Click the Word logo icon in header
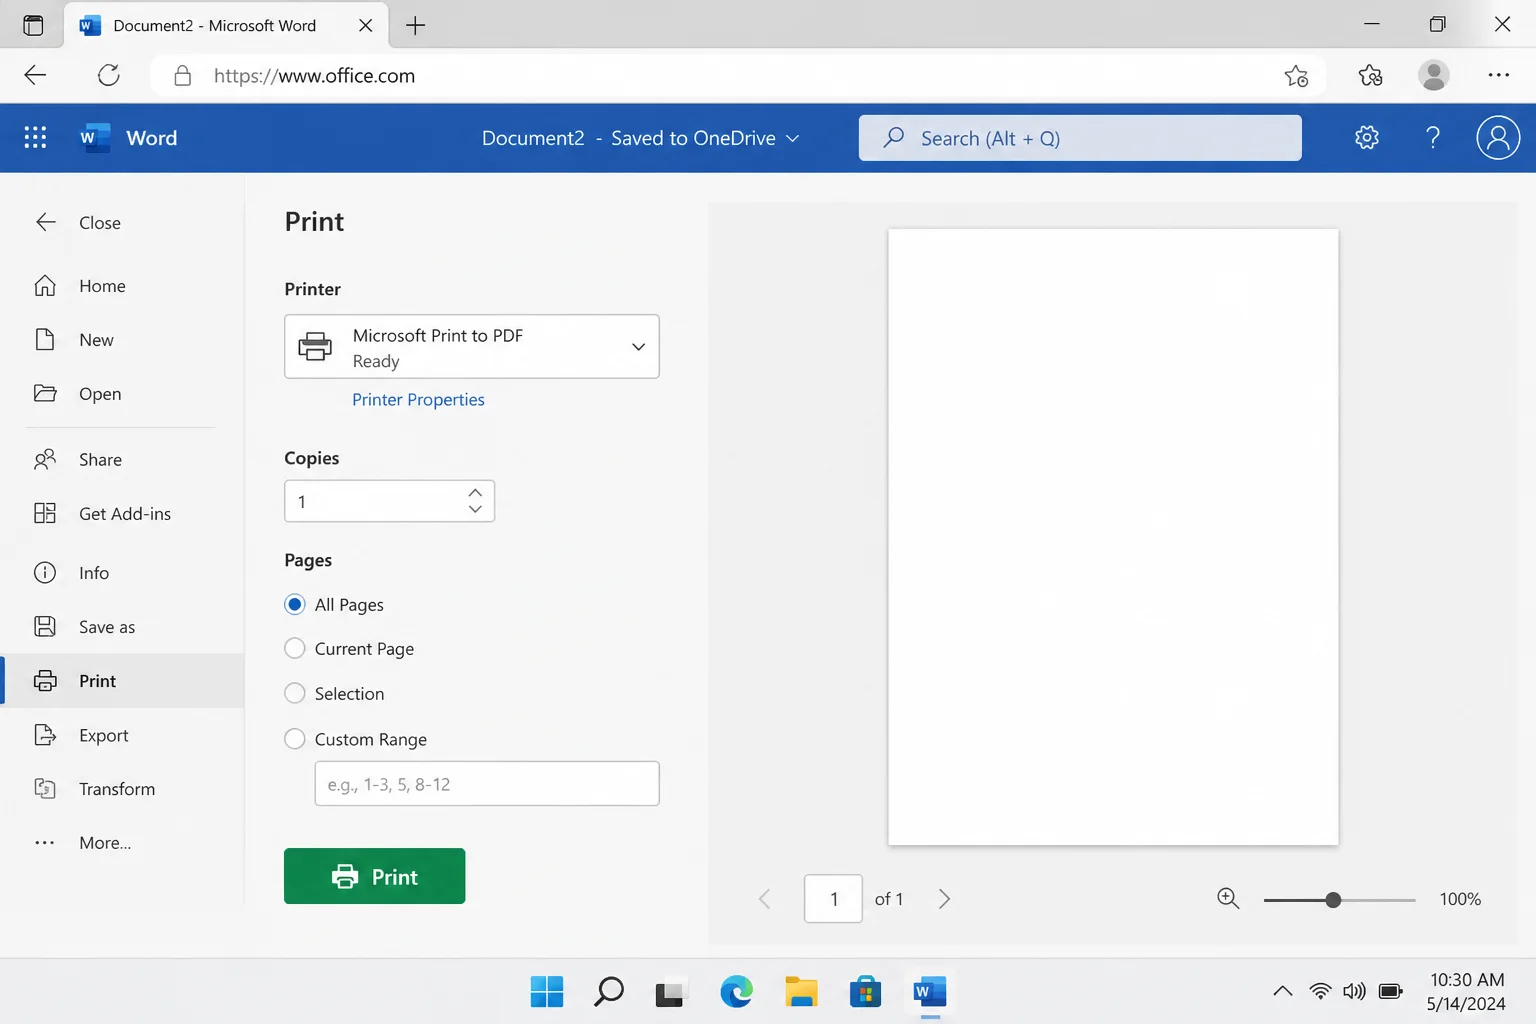 click(95, 138)
